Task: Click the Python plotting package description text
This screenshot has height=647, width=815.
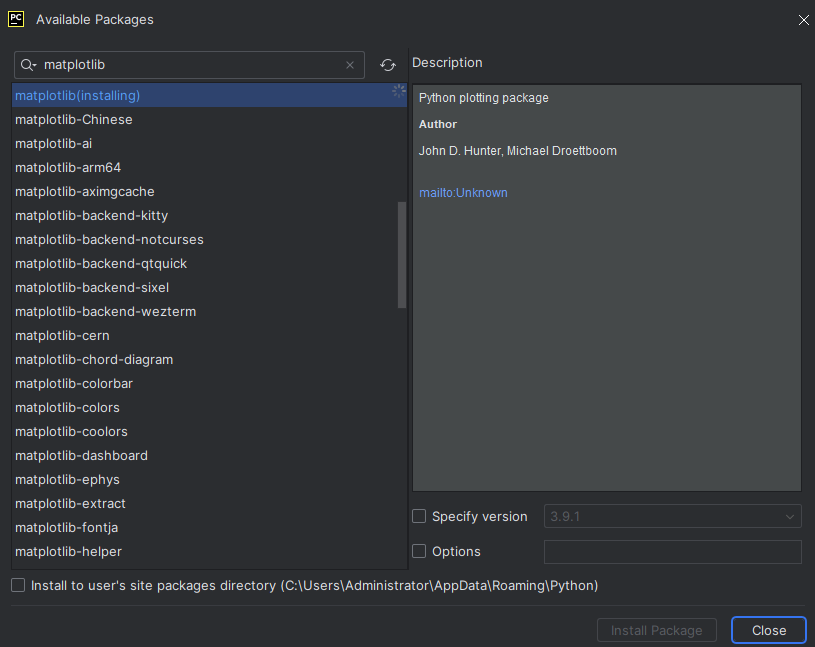Action: 483,98
